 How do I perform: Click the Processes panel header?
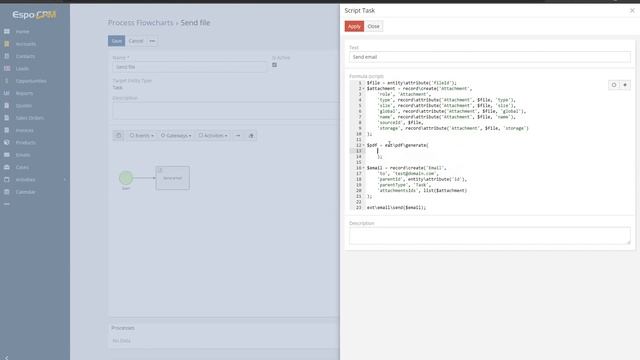pyautogui.click(x=123, y=328)
